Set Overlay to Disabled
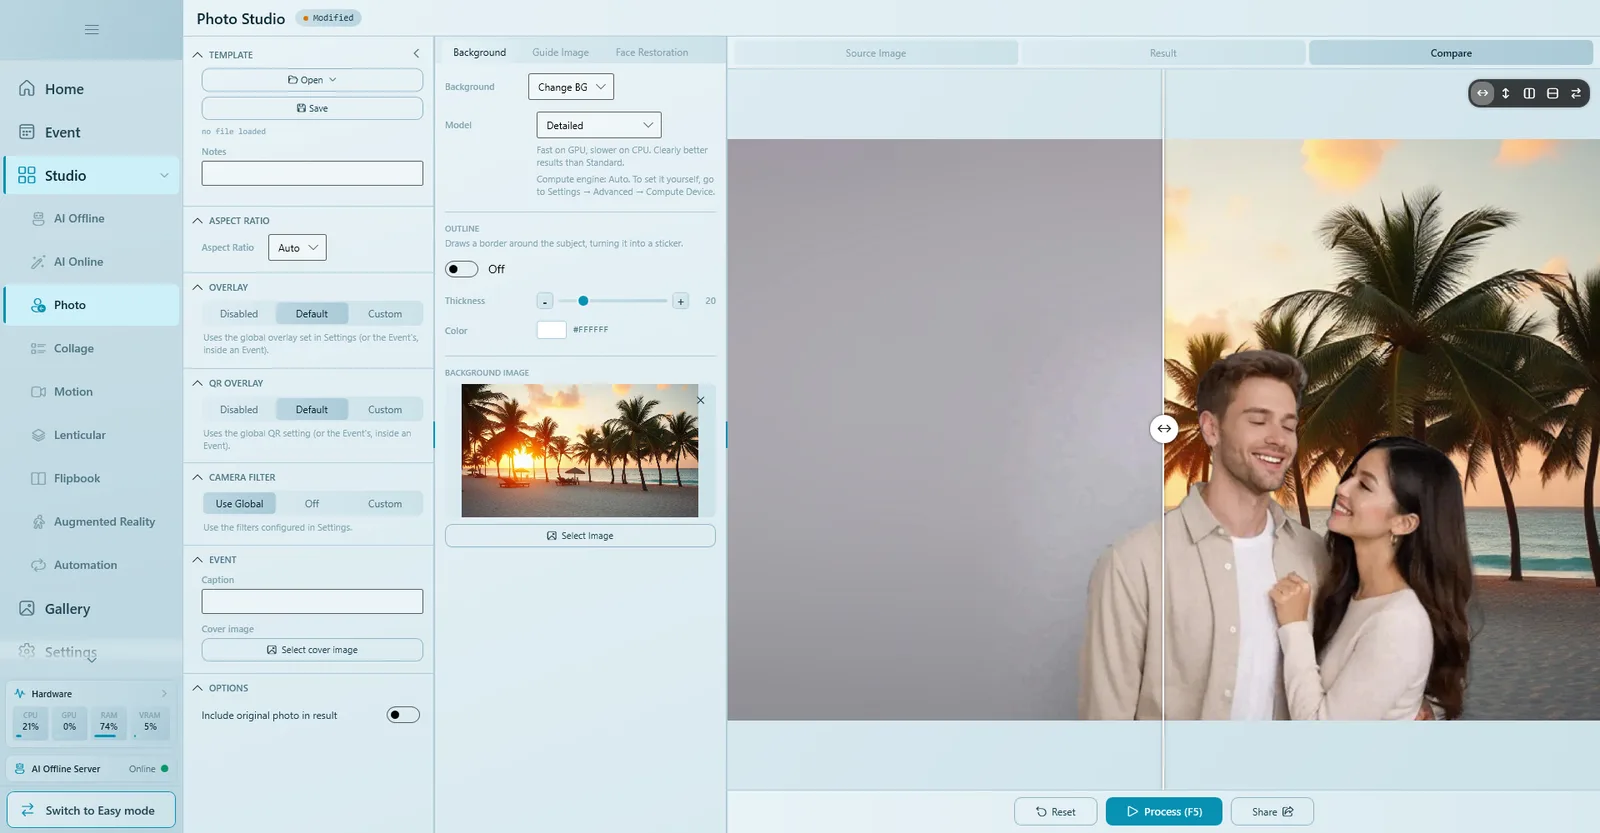The height and width of the screenshot is (833, 1600). coord(239,314)
